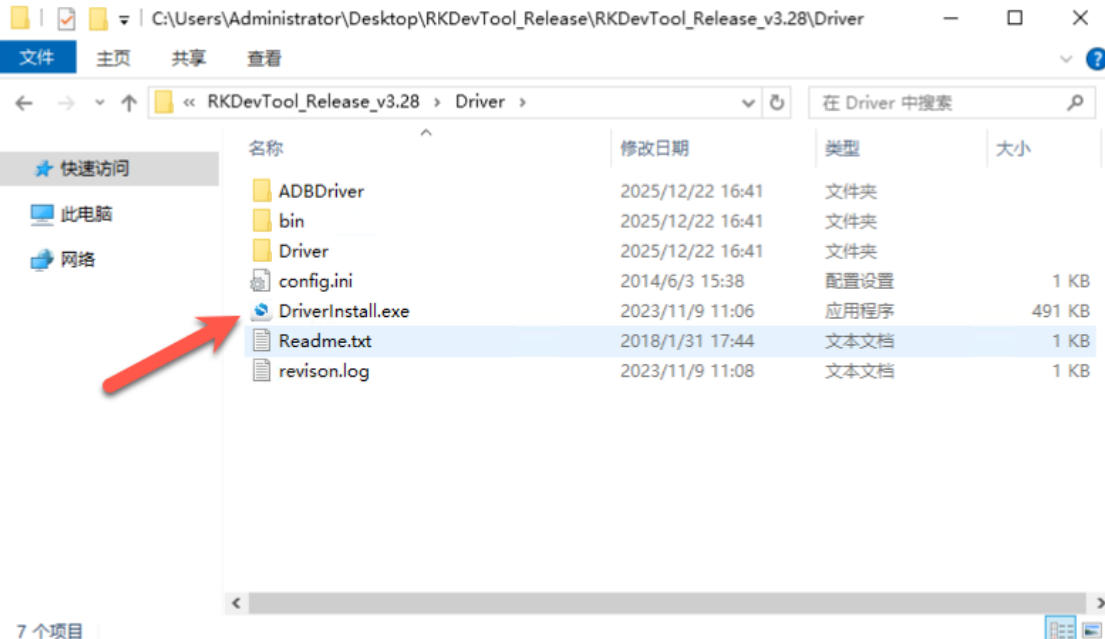Sort files by the 修改日期 column header
The height and width of the screenshot is (639, 1105).
tap(654, 148)
